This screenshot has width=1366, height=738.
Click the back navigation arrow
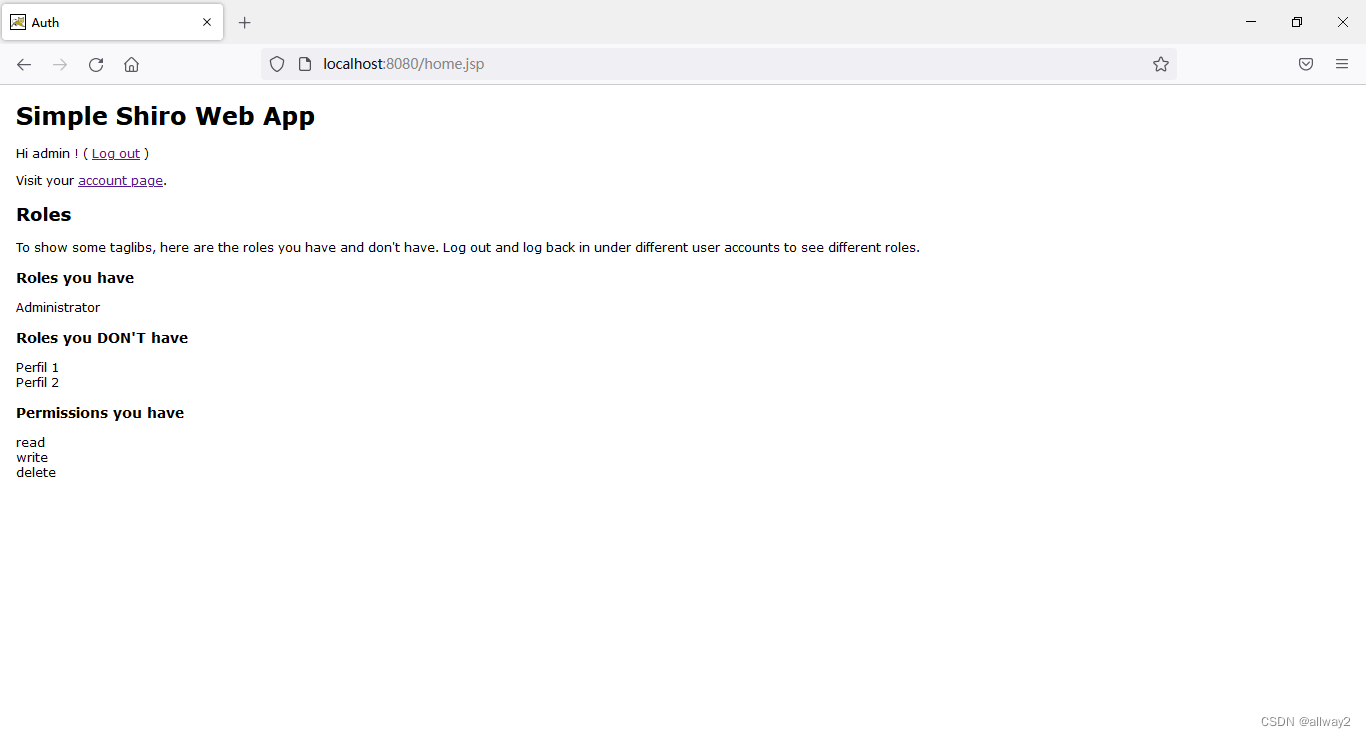pos(24,64)
